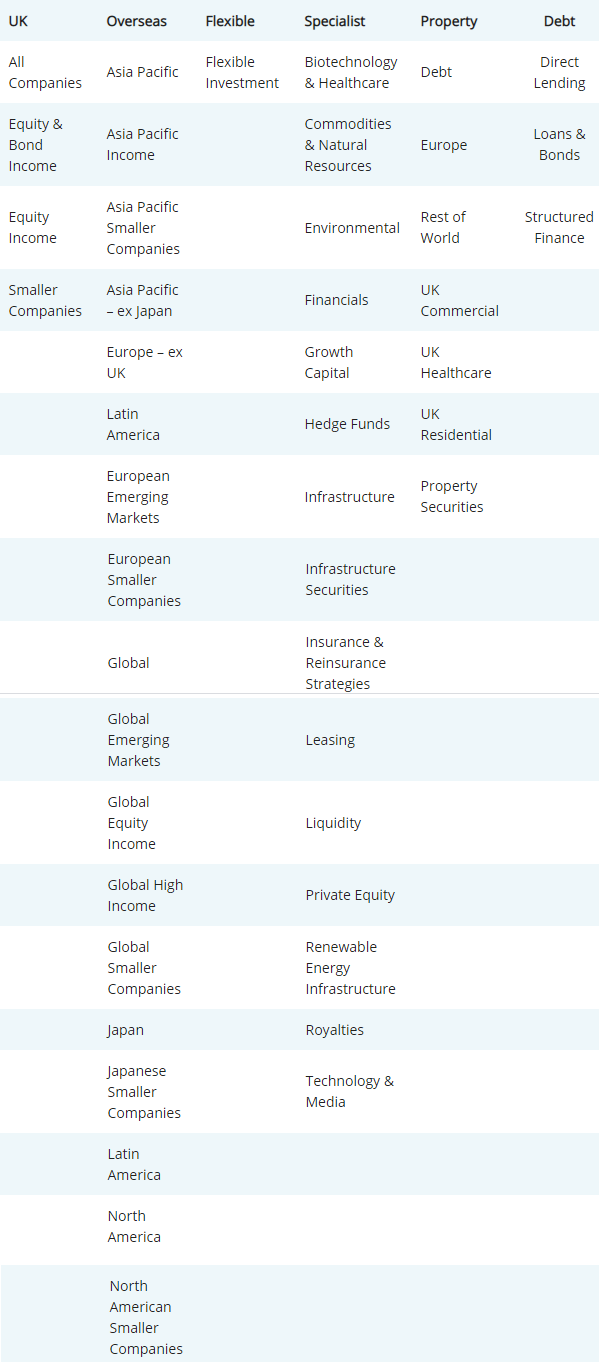Select Flexible Investment sector
The image size is (599, 1372).
tap(242, 72)
